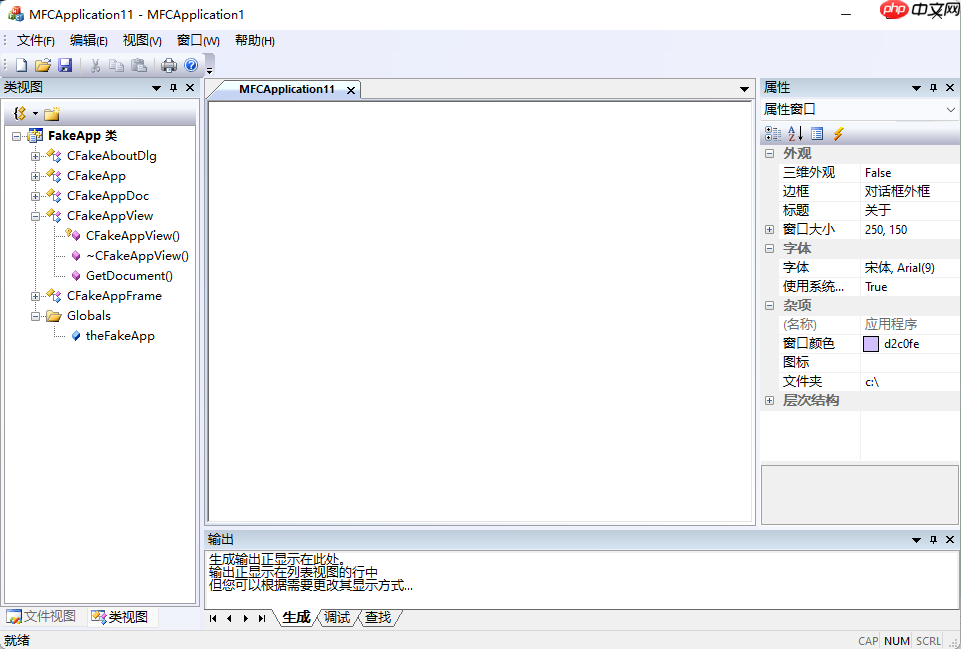Open an existing project file
This screenshot has width=961, height=649.
[43, 64]
